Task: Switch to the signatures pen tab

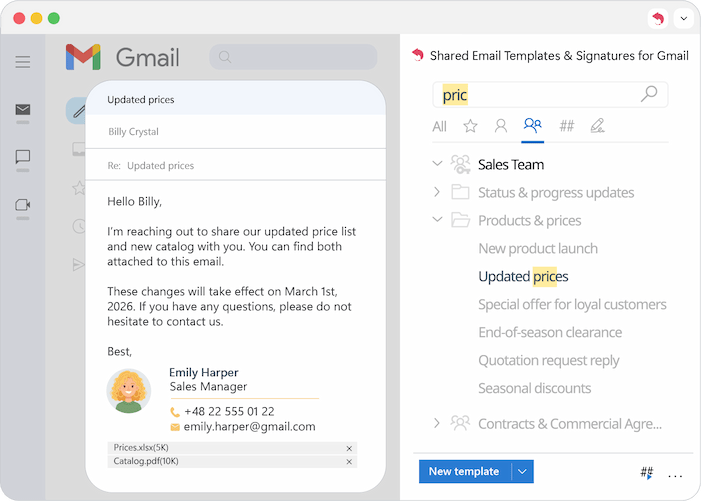Action: click(x=597, y=126)
